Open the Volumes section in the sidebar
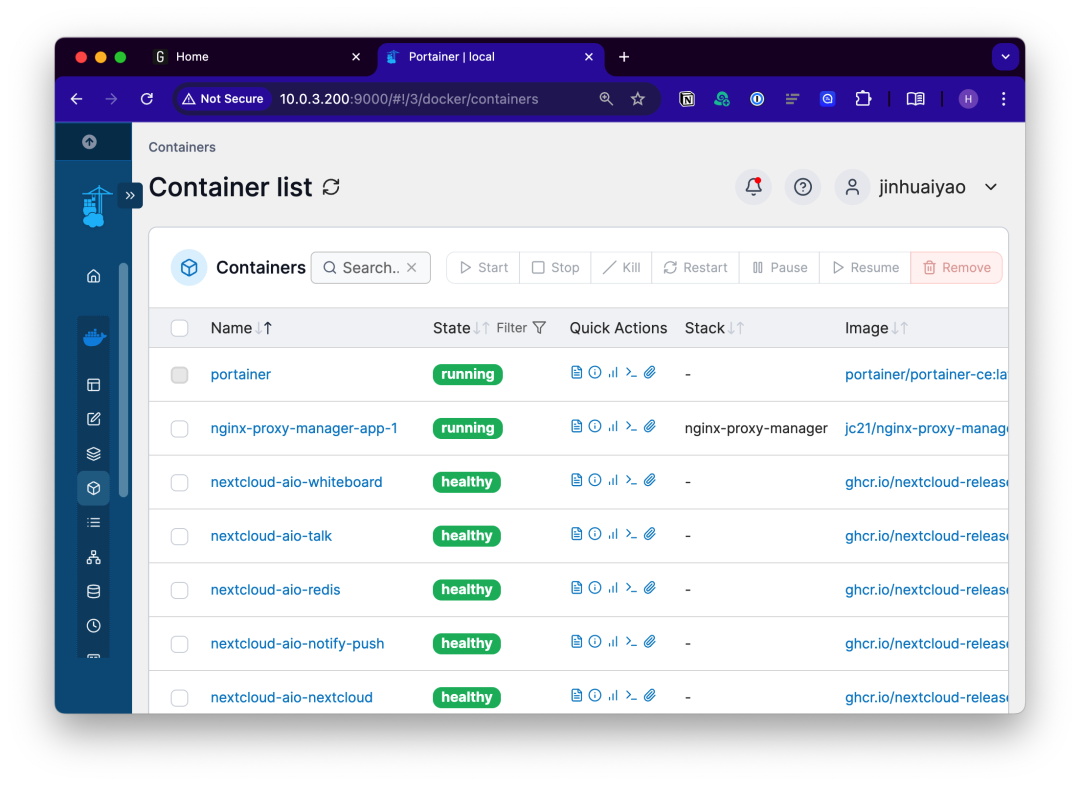Image resolution: width=1080 pixels, height=786 pixels. click(x=93, y=590)
